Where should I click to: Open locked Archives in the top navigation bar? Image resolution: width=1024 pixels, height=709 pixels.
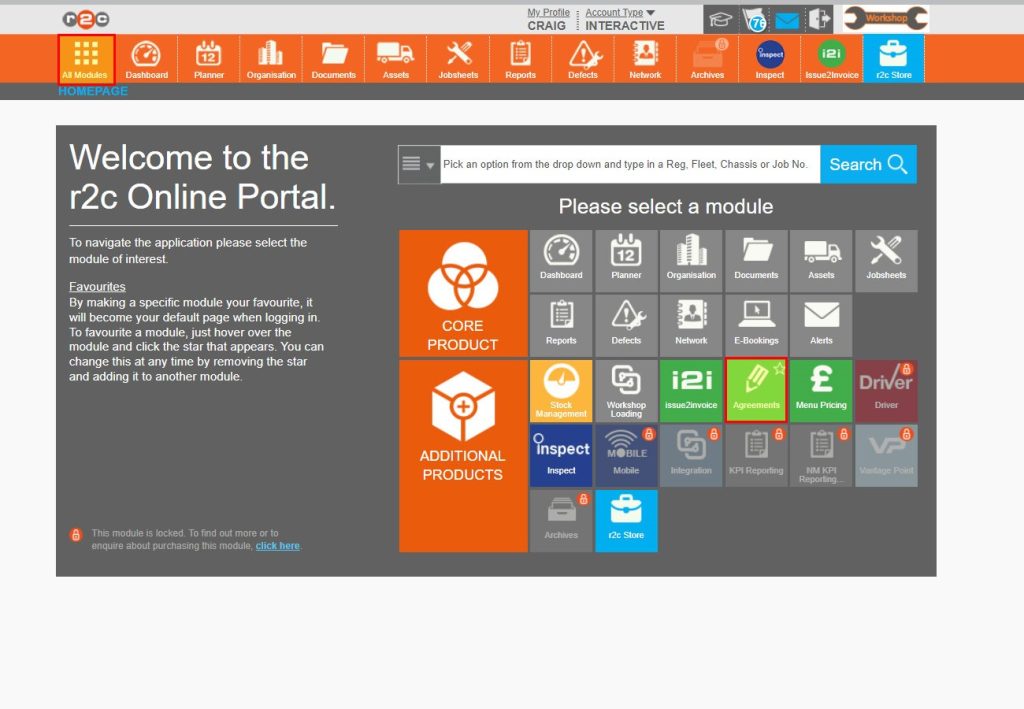tap(707, 59)
